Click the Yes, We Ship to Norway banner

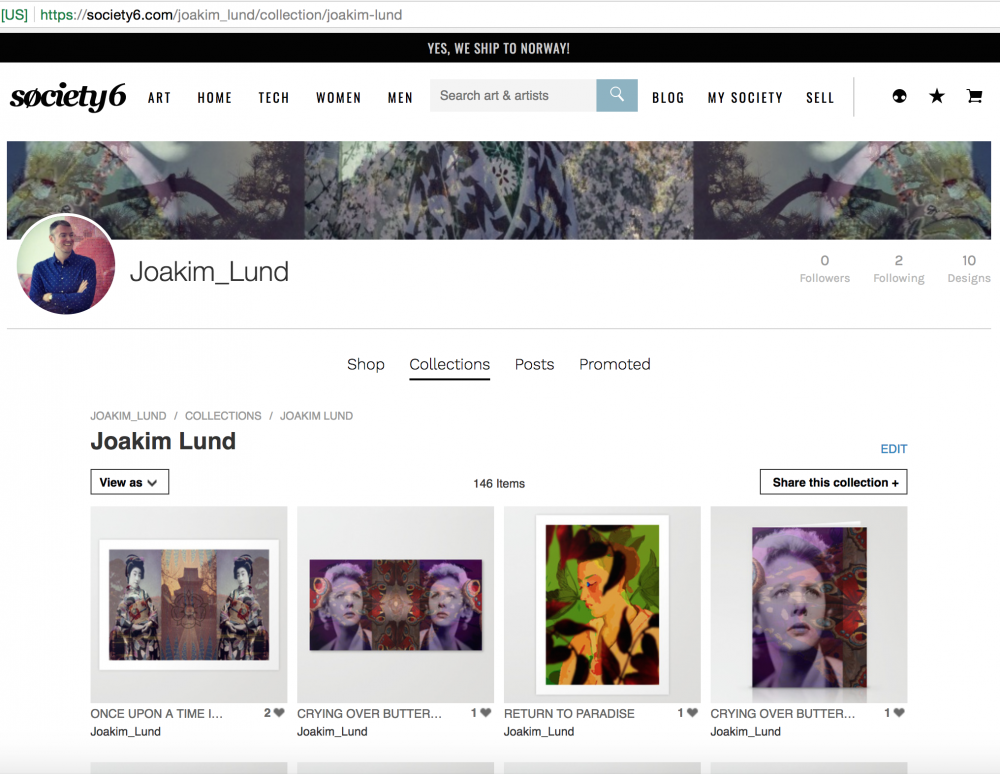pyautogui.click(x=499, y=48)
